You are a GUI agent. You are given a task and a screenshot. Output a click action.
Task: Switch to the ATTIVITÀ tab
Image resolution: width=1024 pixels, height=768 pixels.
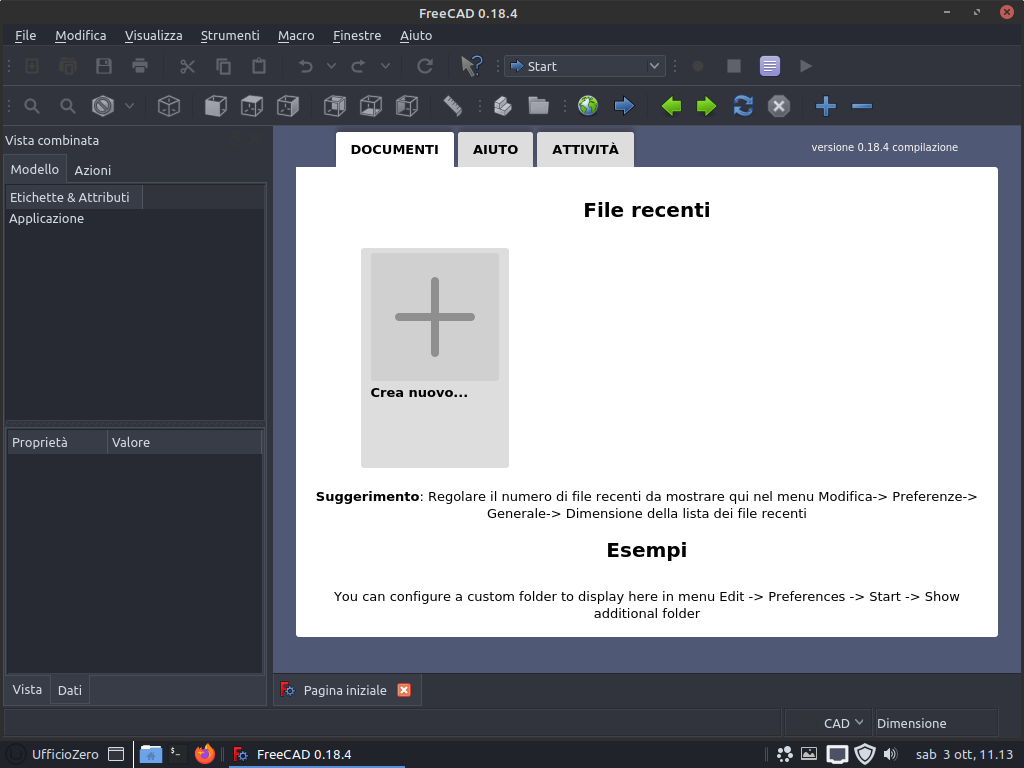pyautogui.click(x=585, y=150)
